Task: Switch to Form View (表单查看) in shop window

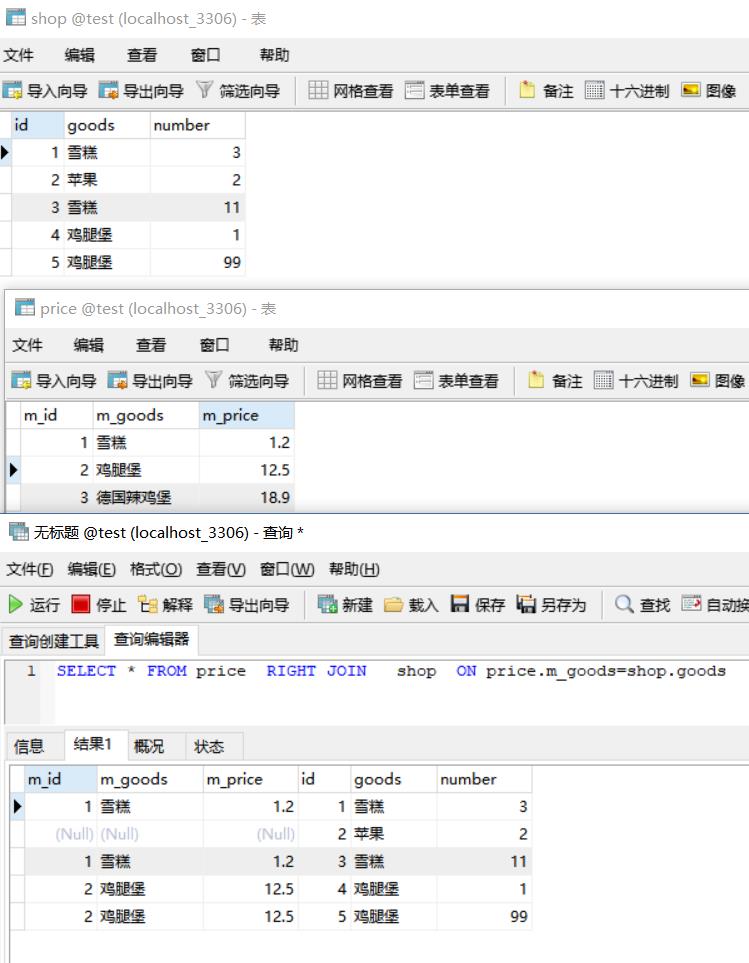Action: tap(448, 91)
